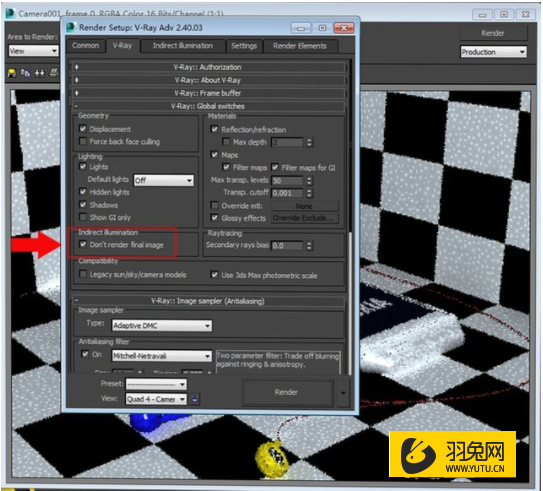Click Render button in Render Setup dialog
Image resolution: width=543 pixels, height=491 pixels.
(287, 392)
